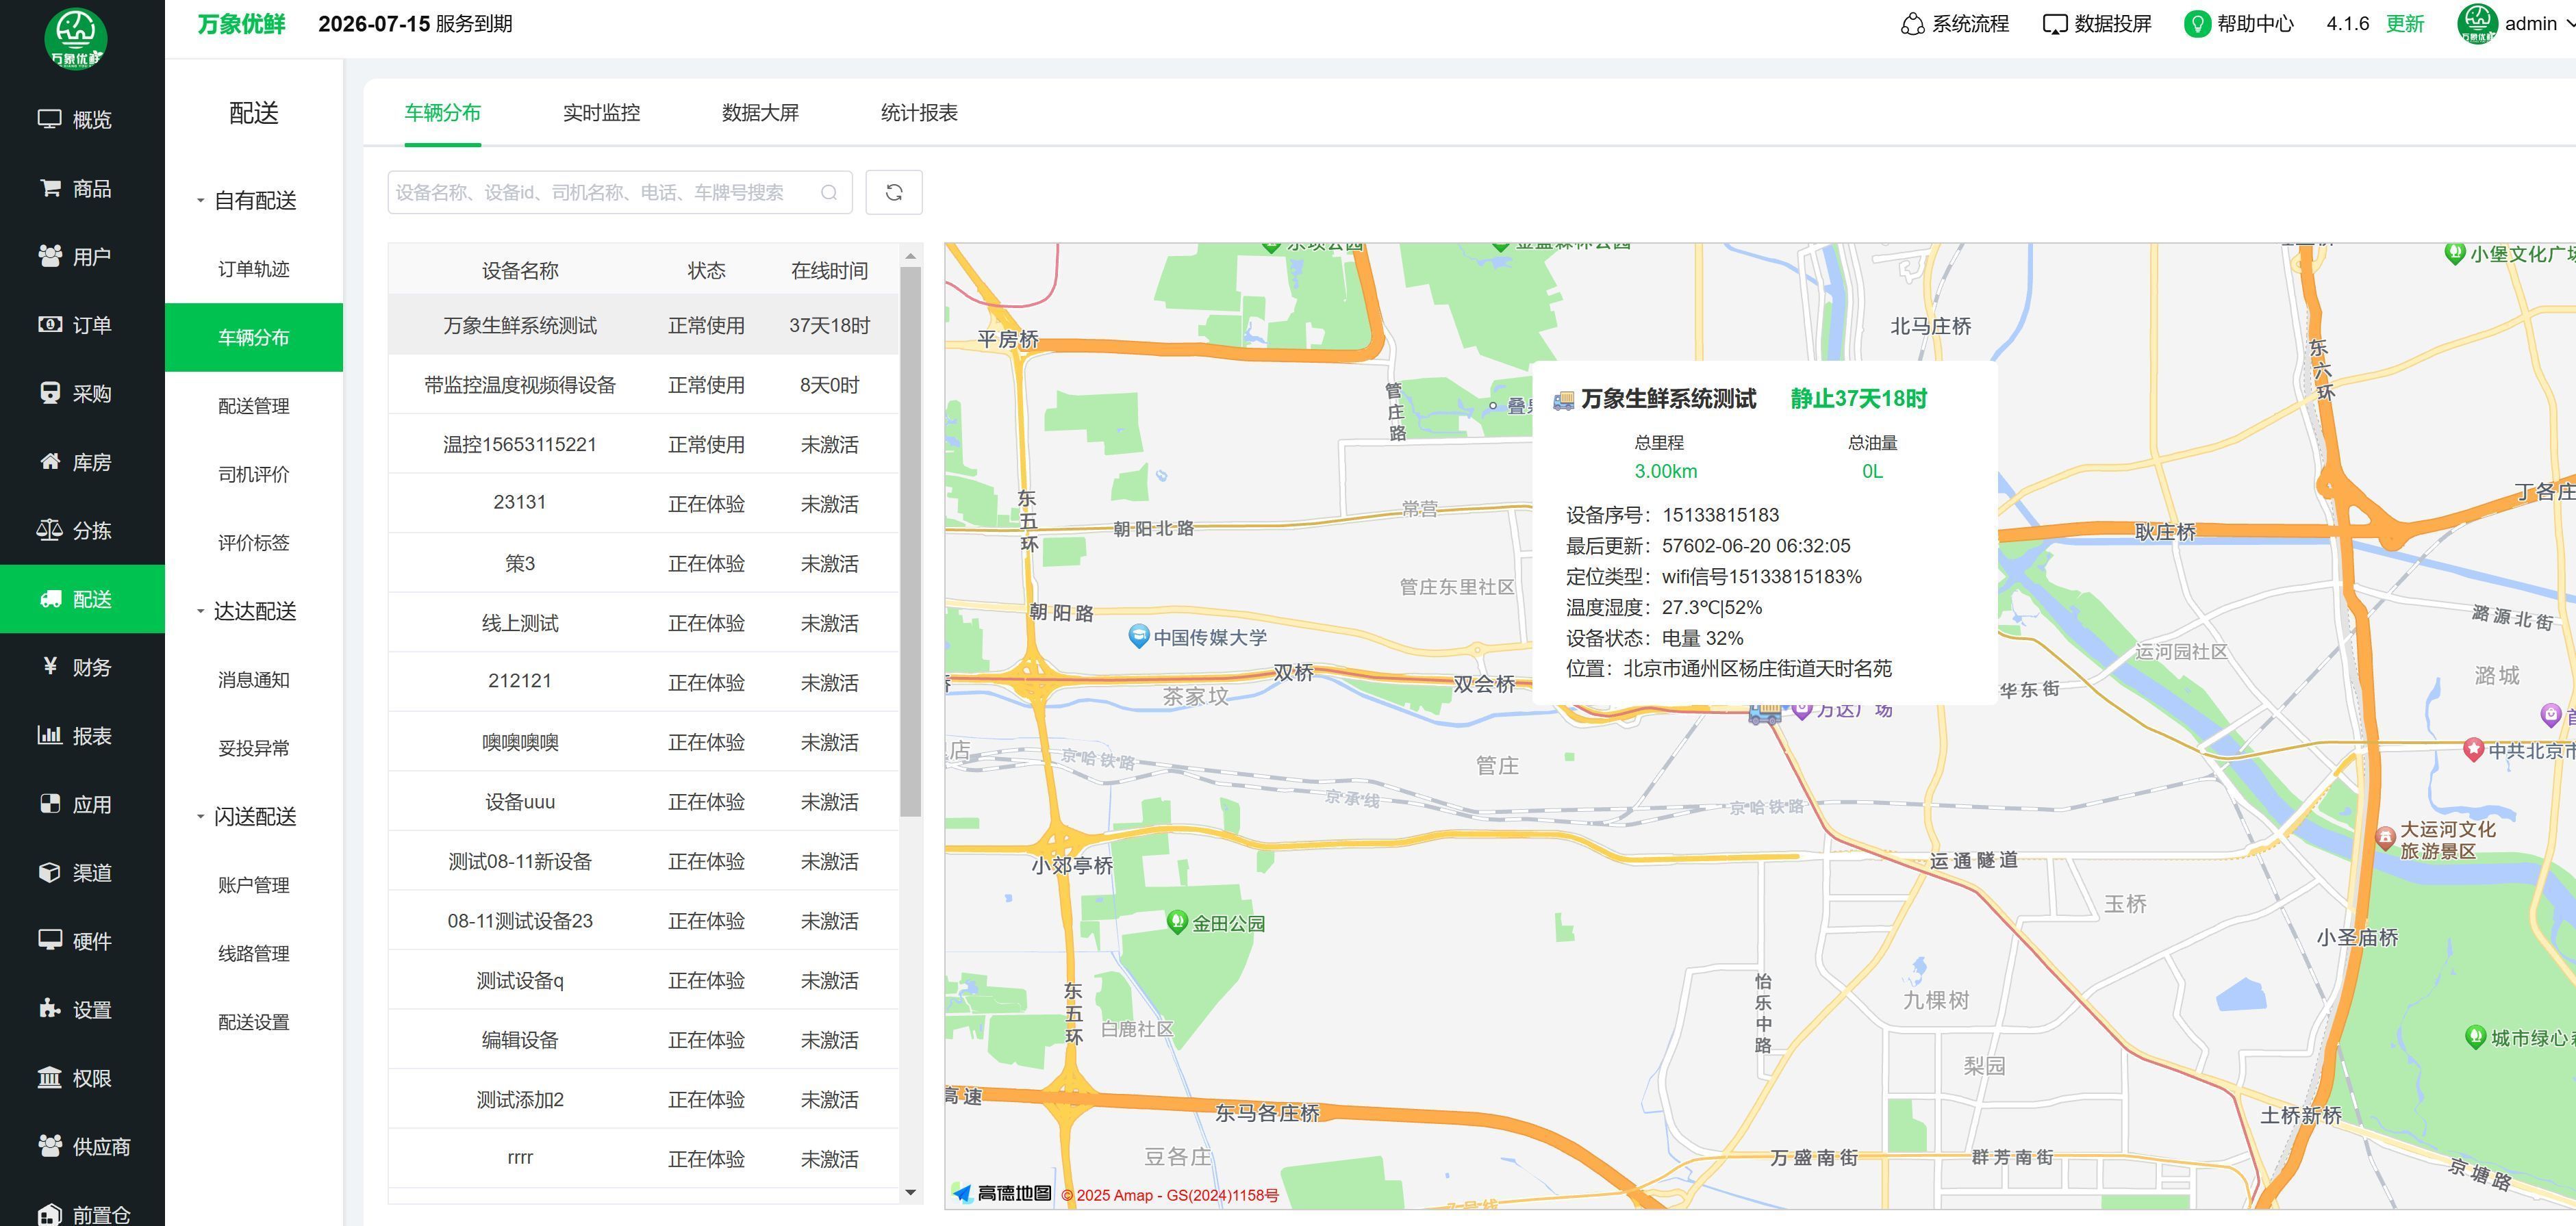Screen dimensions: 2576x1226
Task: Click the 供应商 suppliers icon
Action: point(49,1146)
